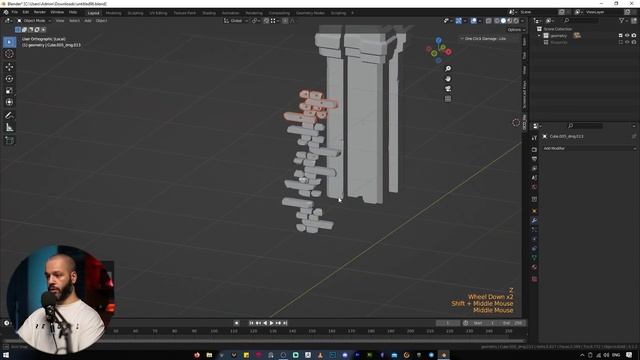Jump to timeline start
The height and width of the screenshot is (360, 640).
251,323
